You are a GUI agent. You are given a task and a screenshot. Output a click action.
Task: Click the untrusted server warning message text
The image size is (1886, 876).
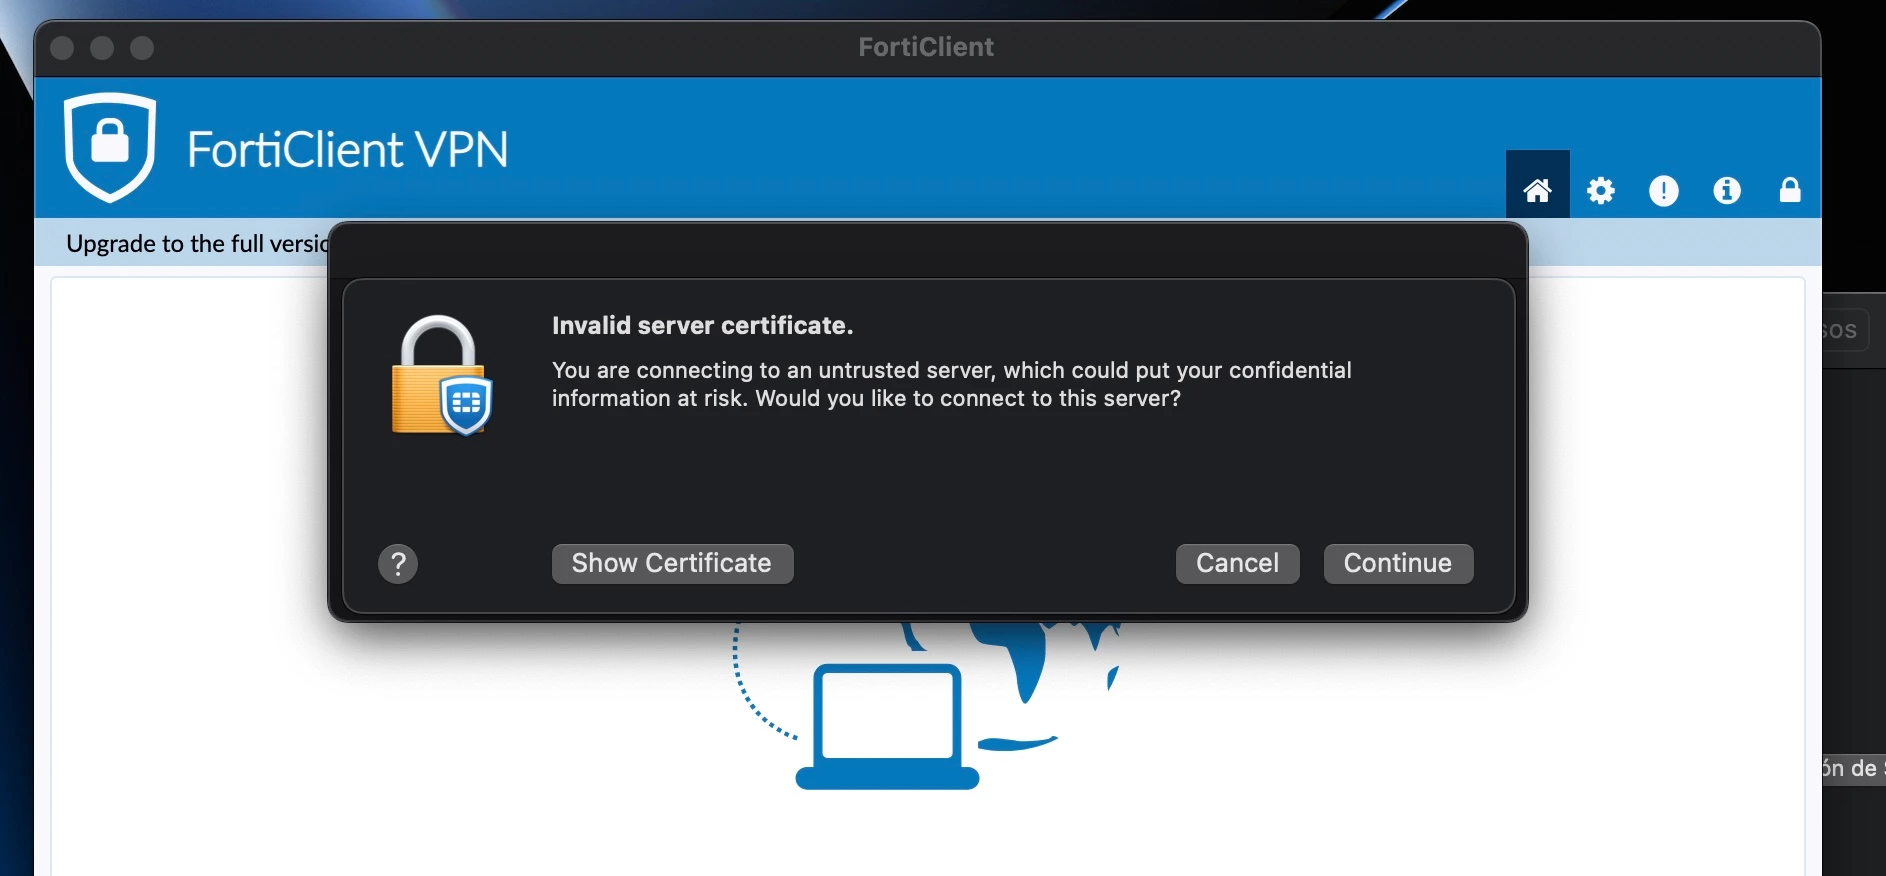(951, 384)
